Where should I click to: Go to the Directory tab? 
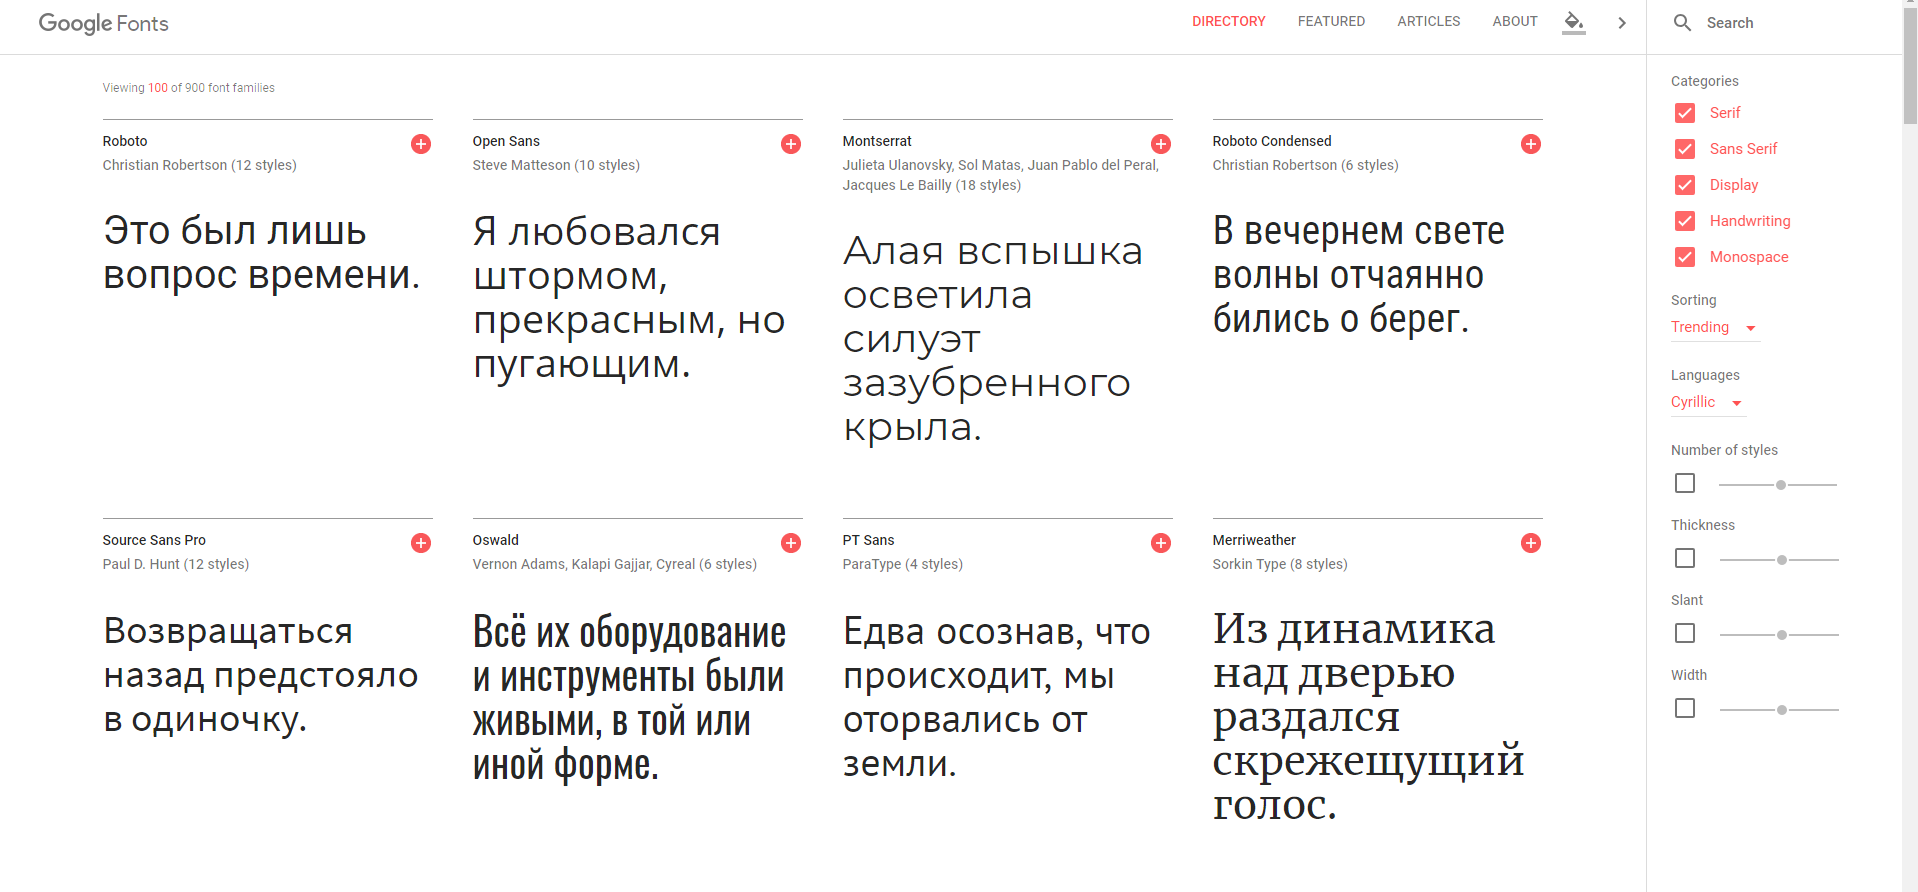(1229, 22)
